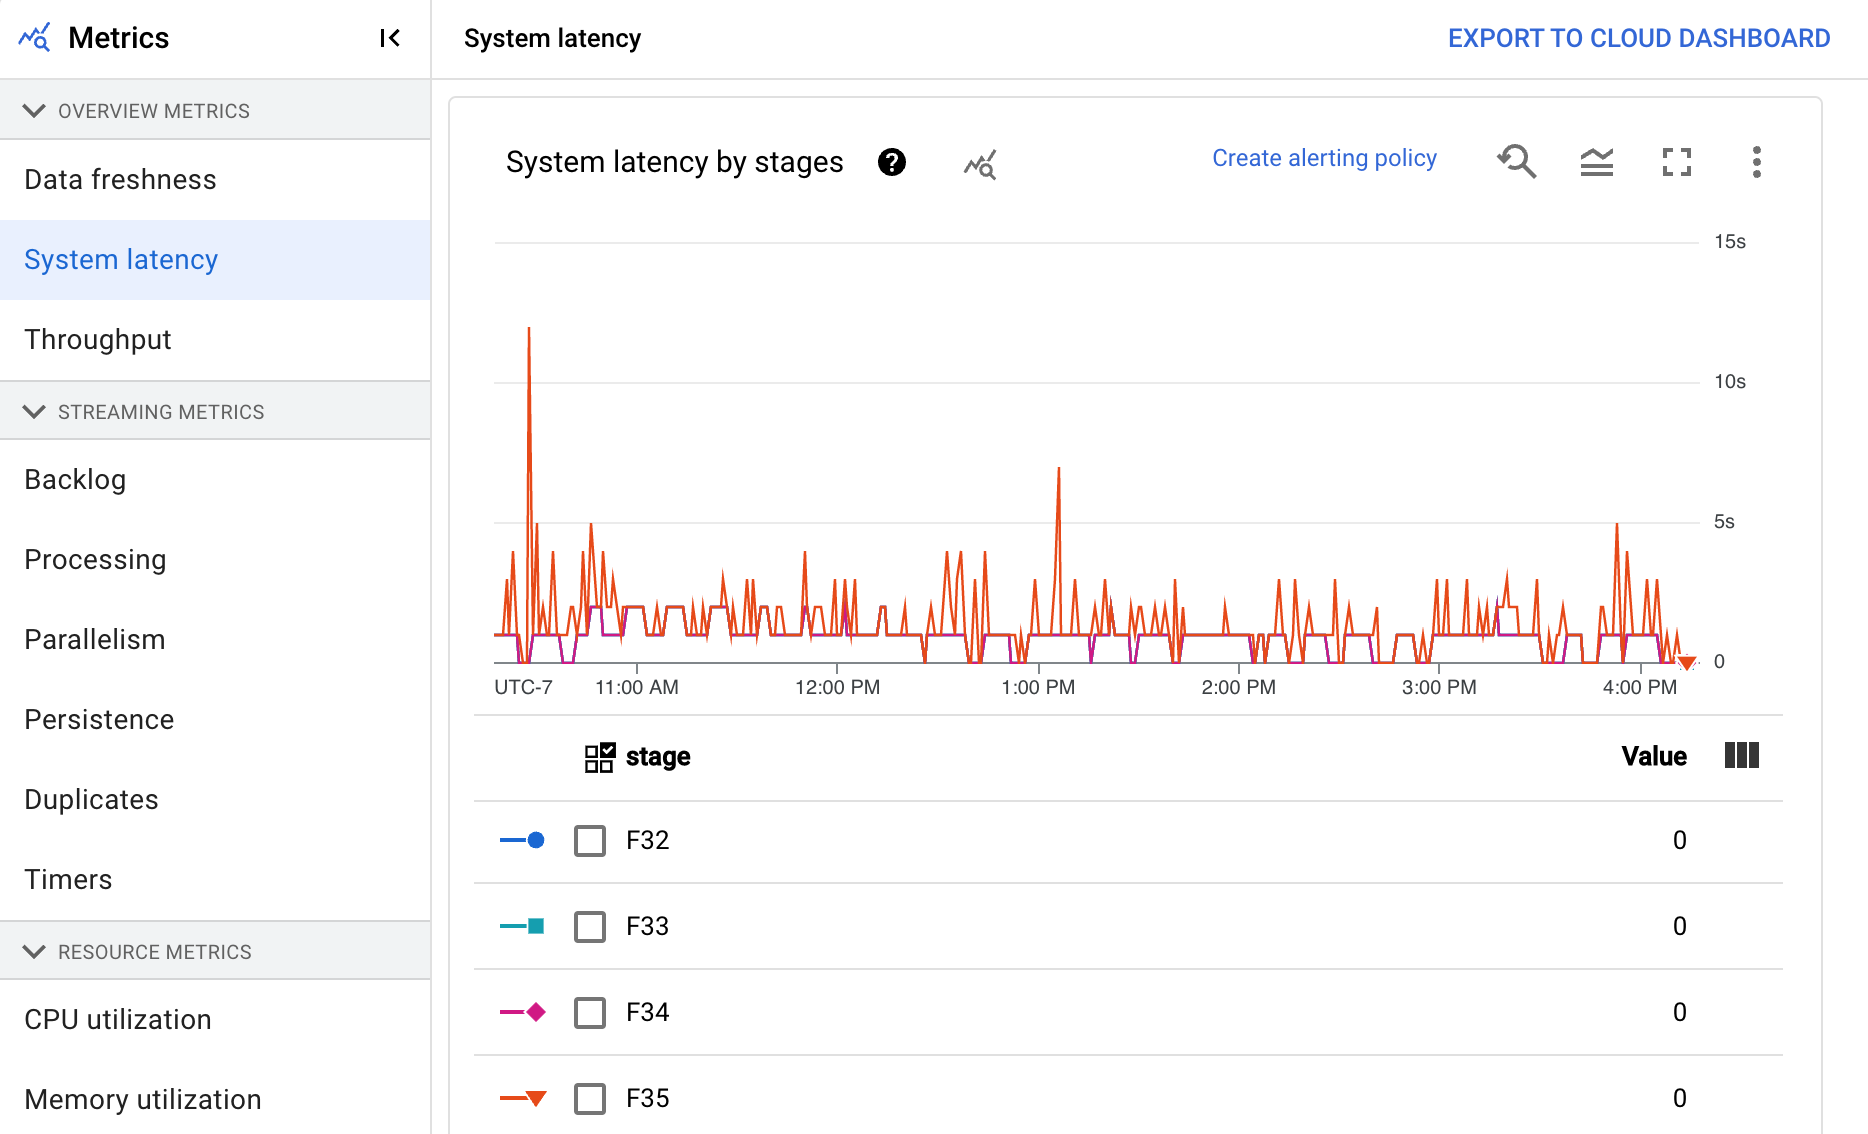The height and width of the screenshot is (1134, 1868).
Task: Open Create alerting policy
Action: [1324, 158]
